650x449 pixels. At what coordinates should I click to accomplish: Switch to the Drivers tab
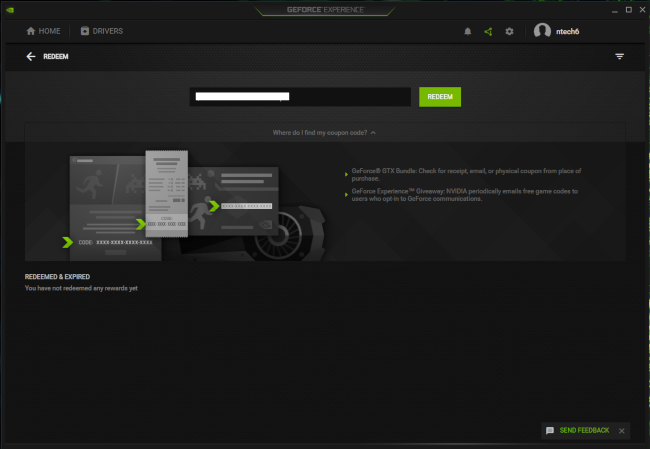(x=102, y=31)
